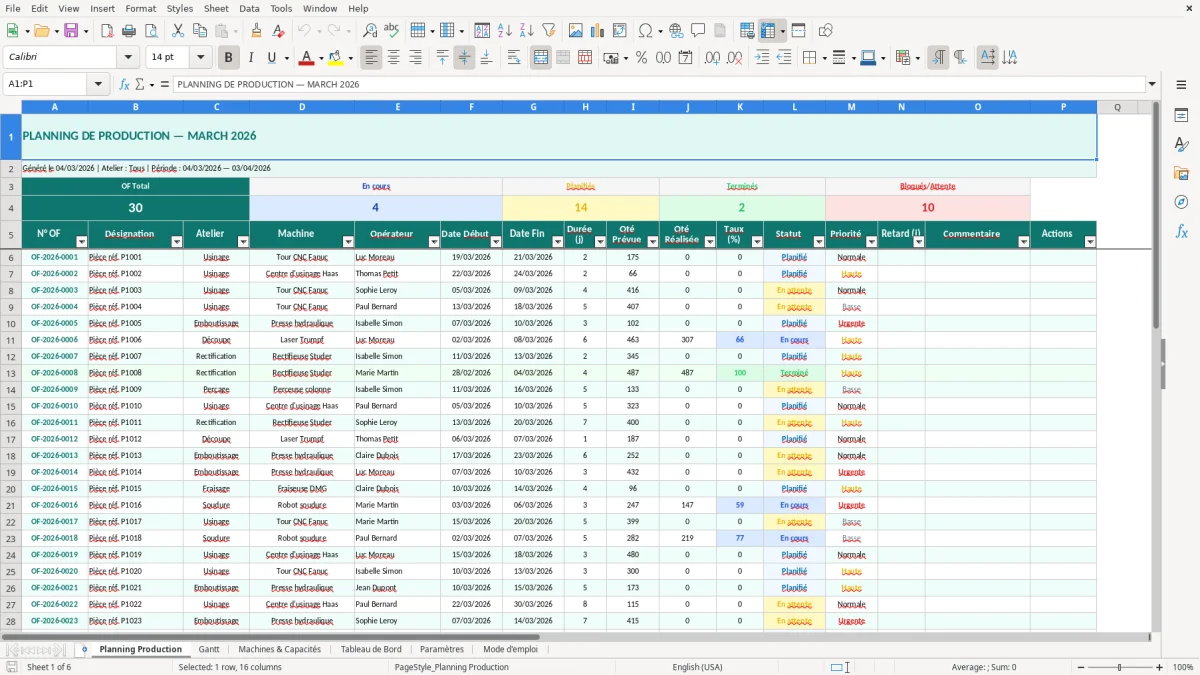Click the English (USA) language status
Image resolution: width=1200 pixels, height=675 pixels.
[697, 667]
